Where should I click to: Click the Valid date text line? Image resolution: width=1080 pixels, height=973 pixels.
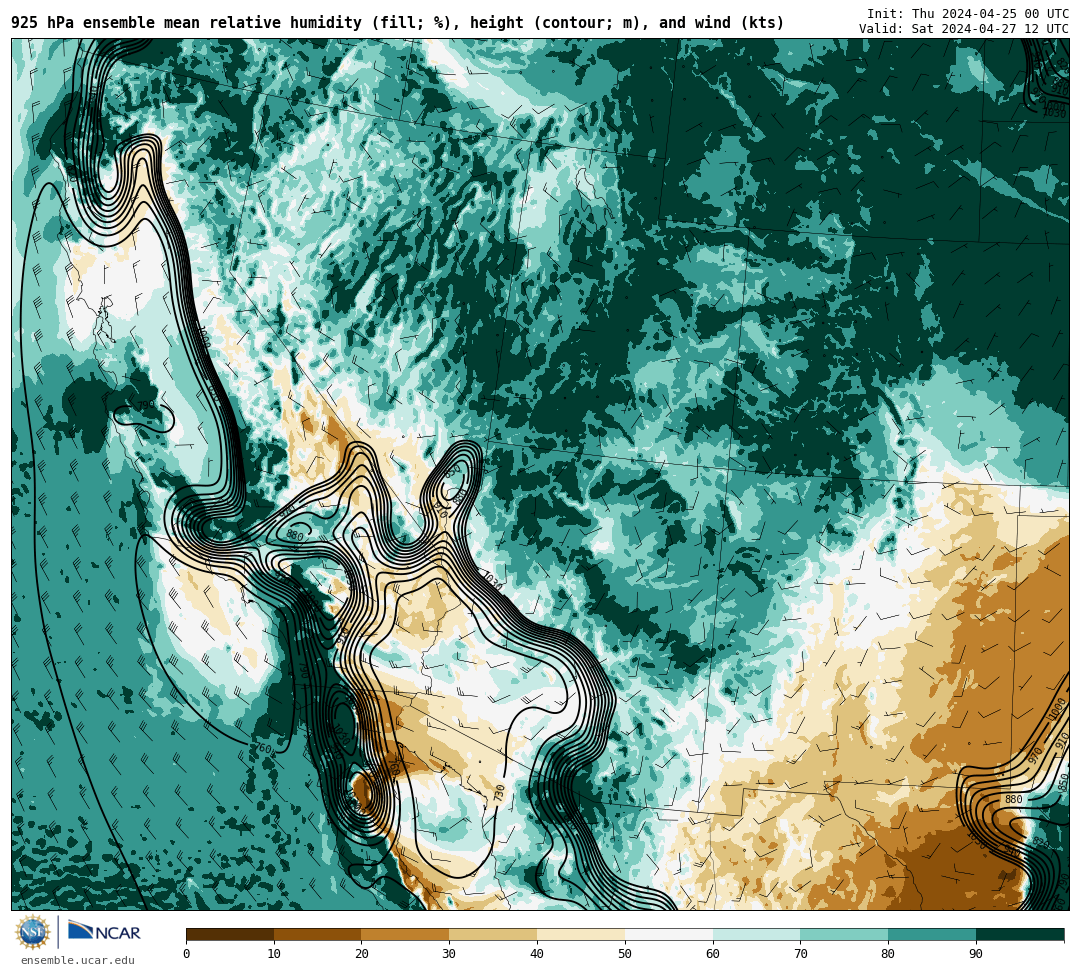click(x=964, y=29)
